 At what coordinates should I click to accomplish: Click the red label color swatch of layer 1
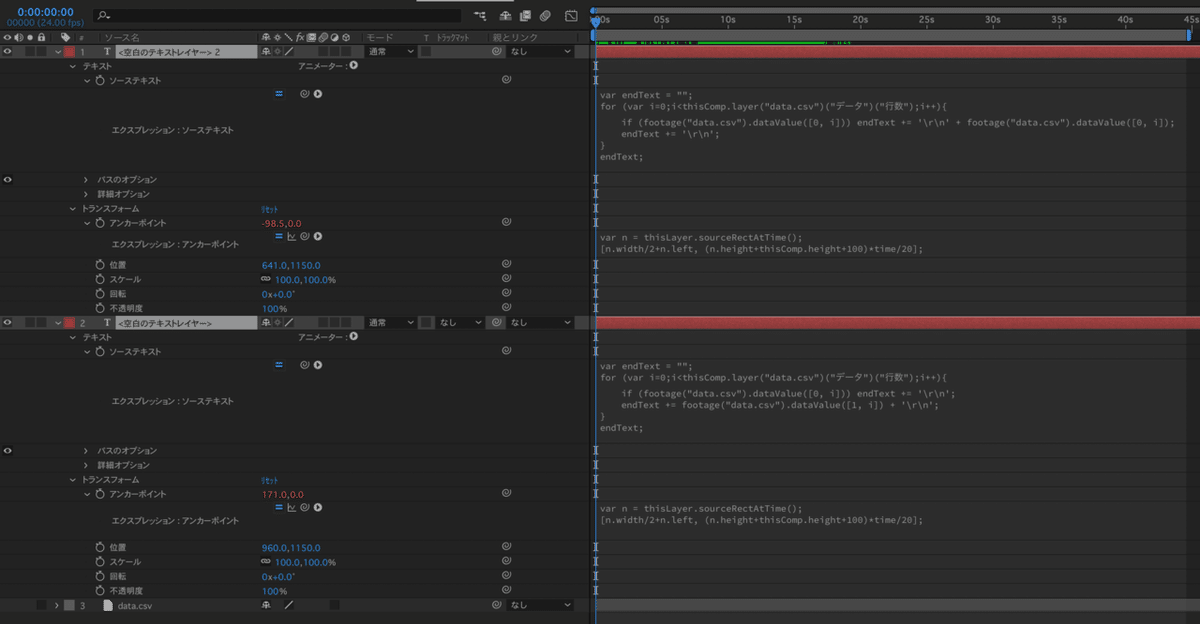click(x=69, y=51)
